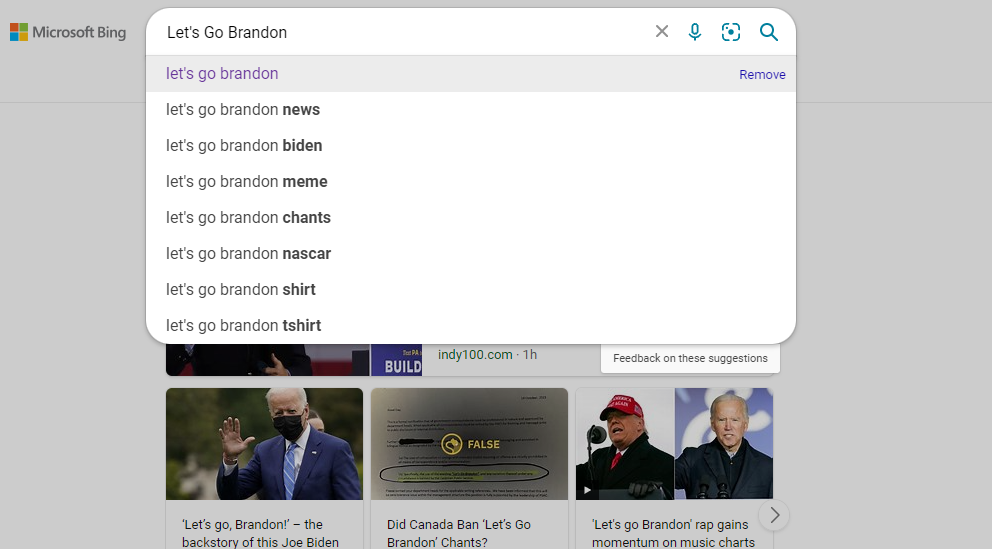Start voice search with microphone icon
The image size is (992, 549).
point(695,32)
